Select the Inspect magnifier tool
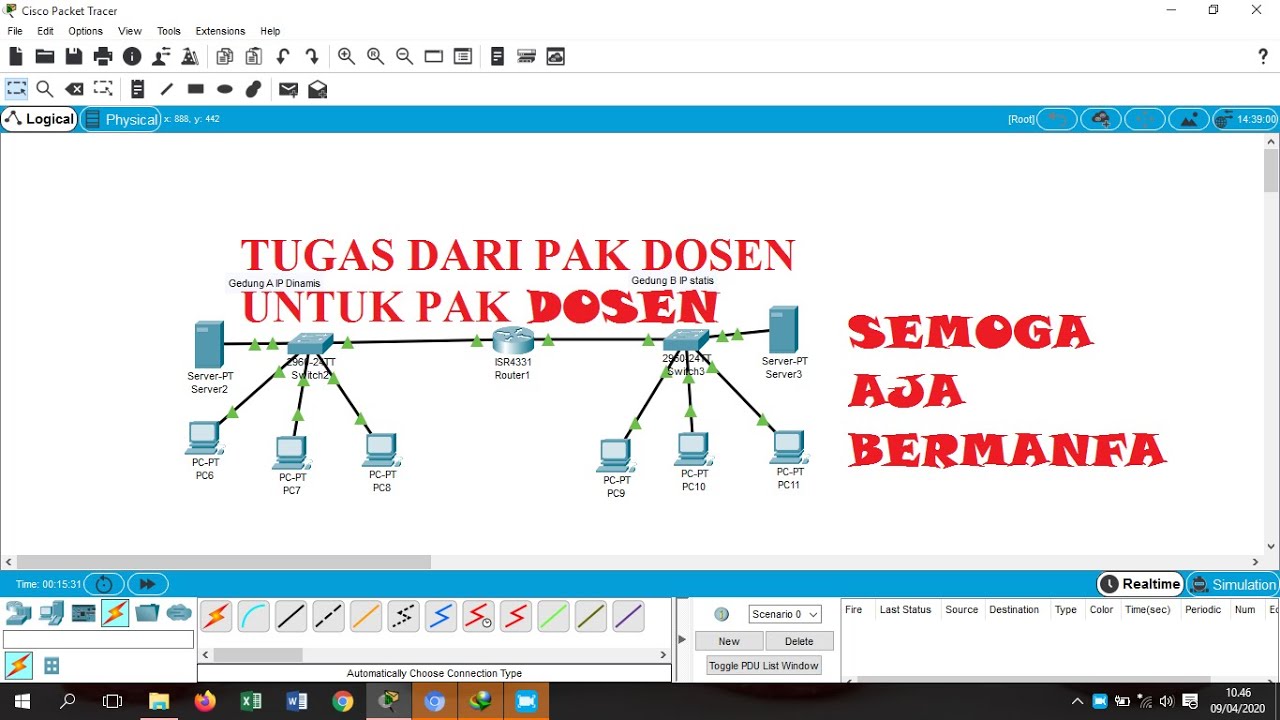The image size is (1280, 720). (x=45, y=89)
